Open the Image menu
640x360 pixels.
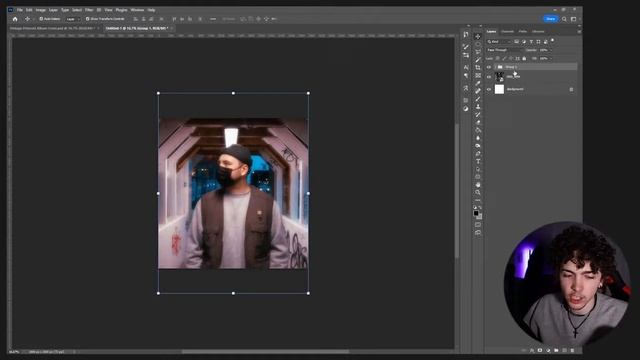(x=40, y=10)
